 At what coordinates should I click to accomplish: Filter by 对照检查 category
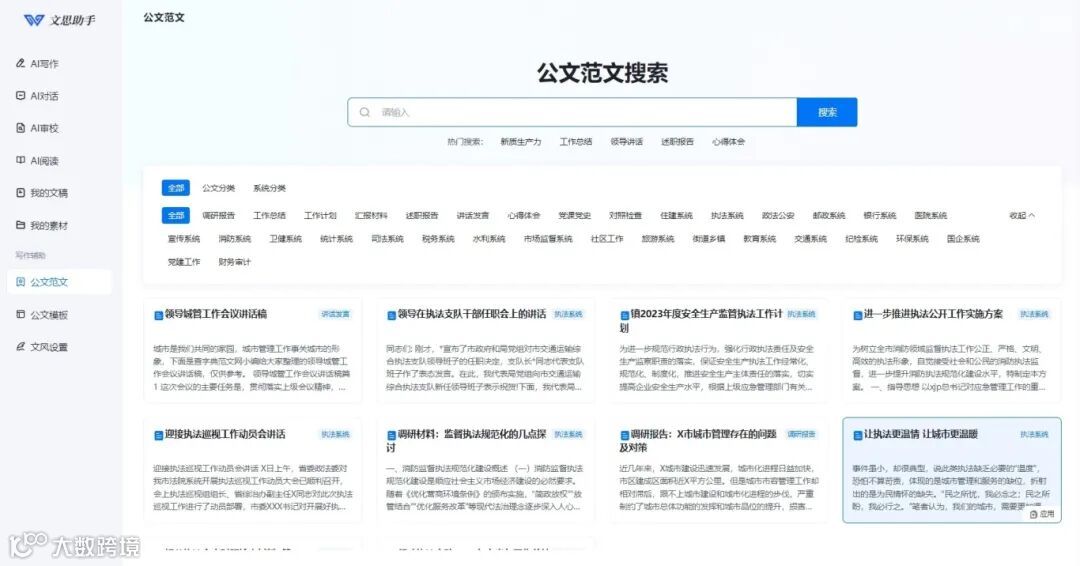(x=625, y=216)
